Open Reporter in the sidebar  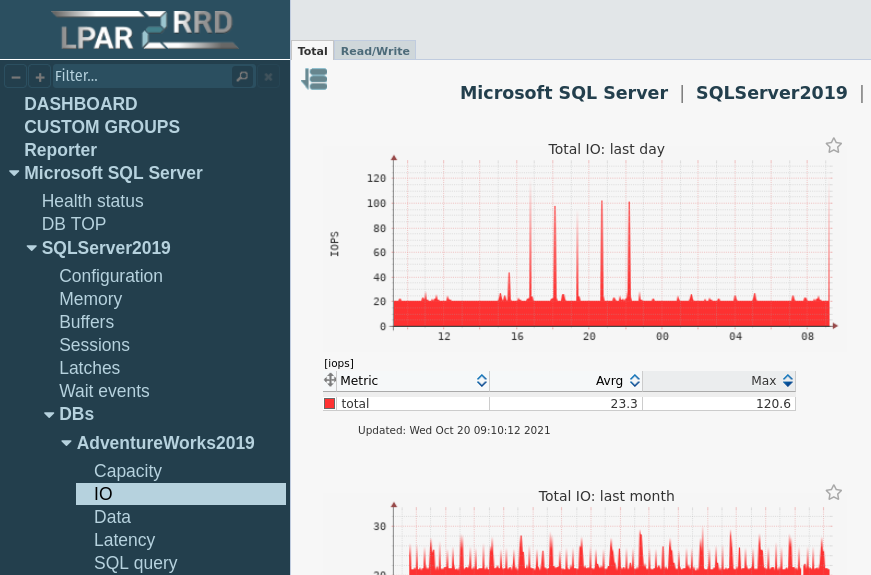61,150
